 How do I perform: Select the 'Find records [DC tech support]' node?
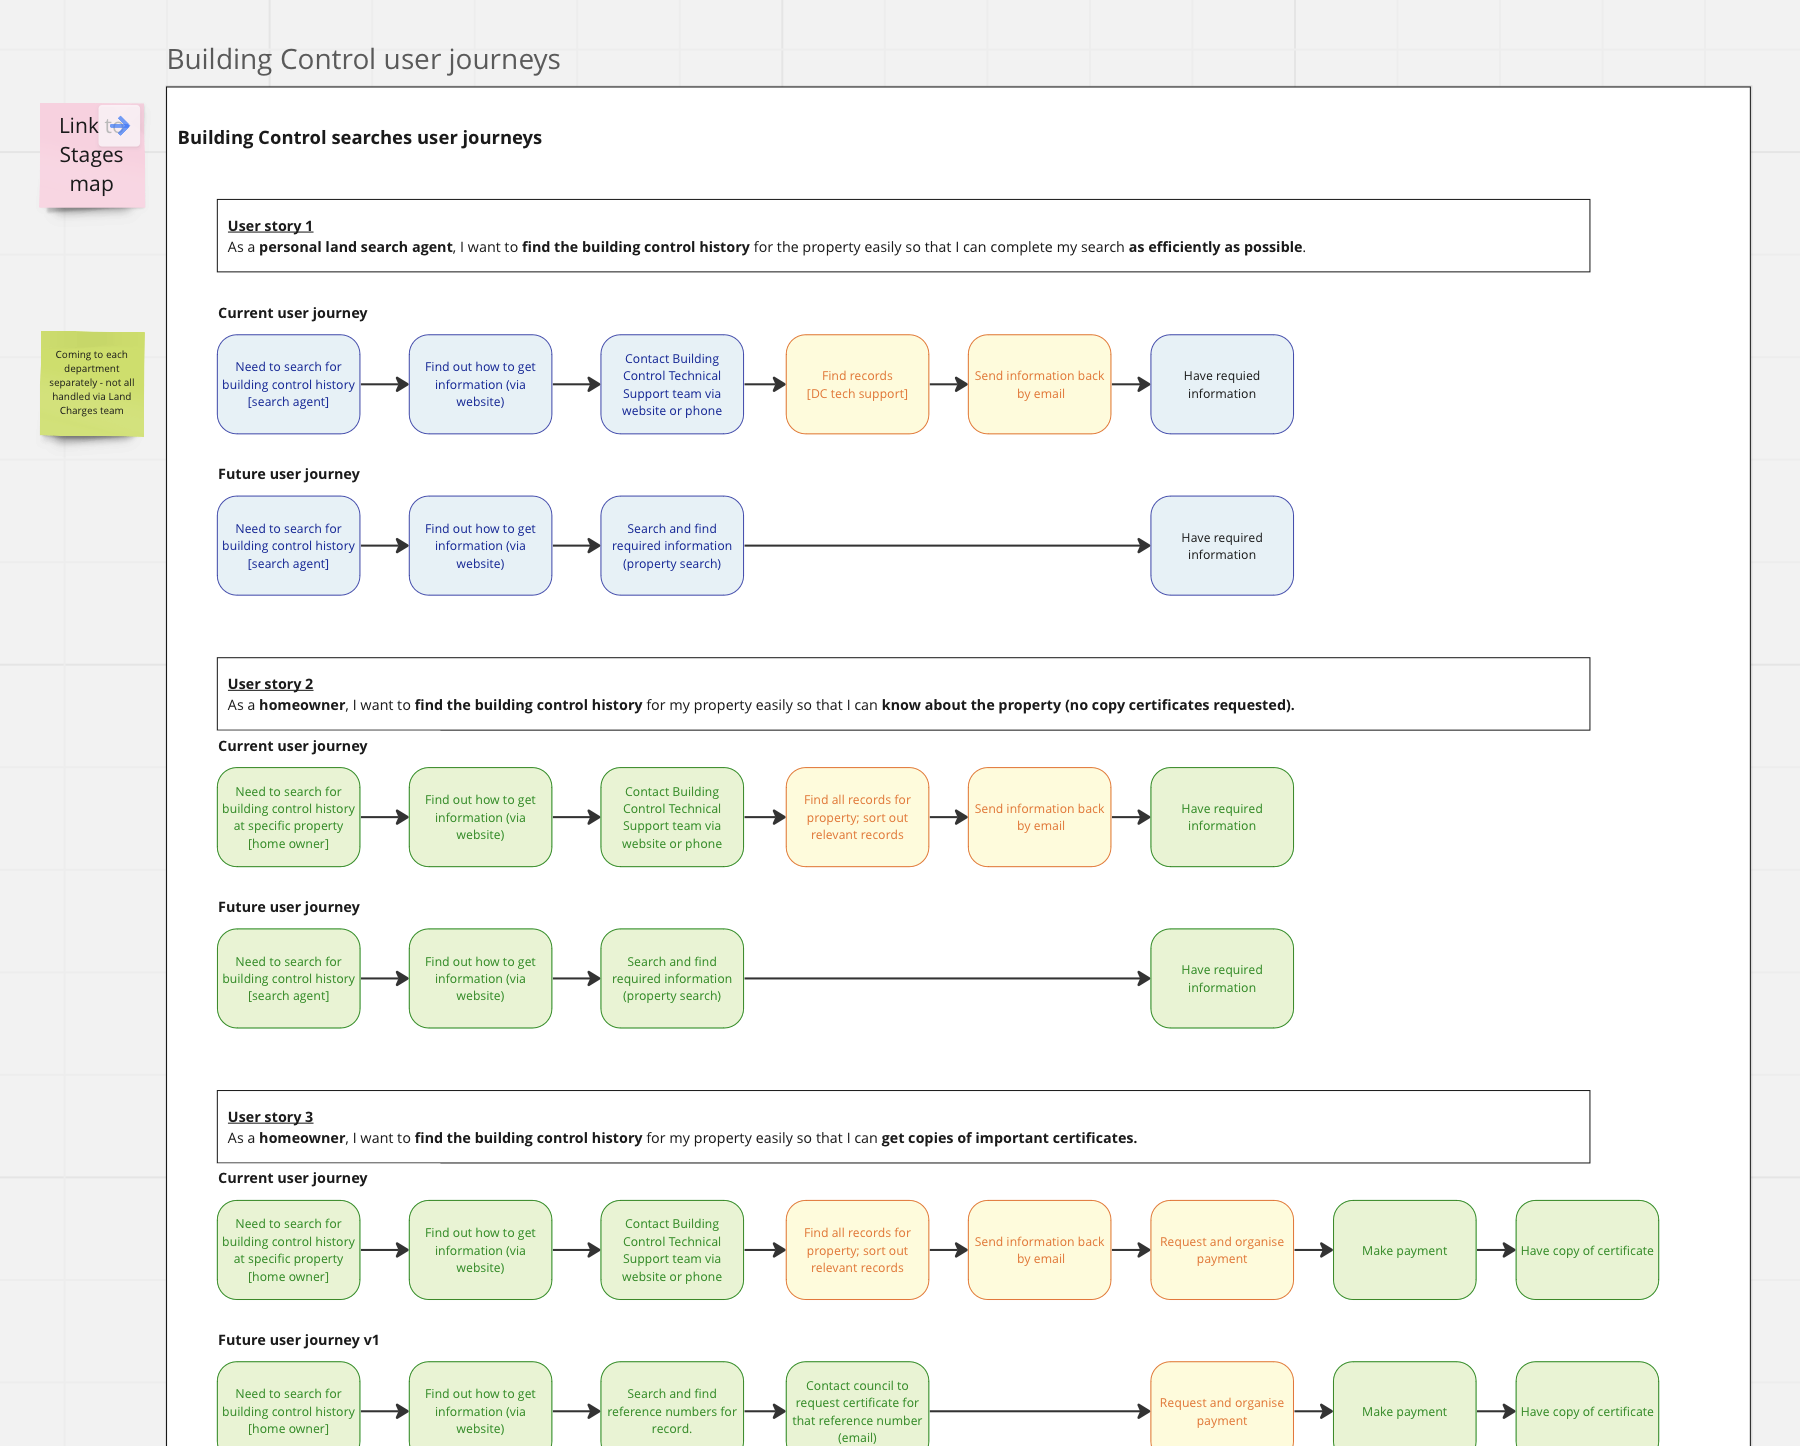(857, 384)
